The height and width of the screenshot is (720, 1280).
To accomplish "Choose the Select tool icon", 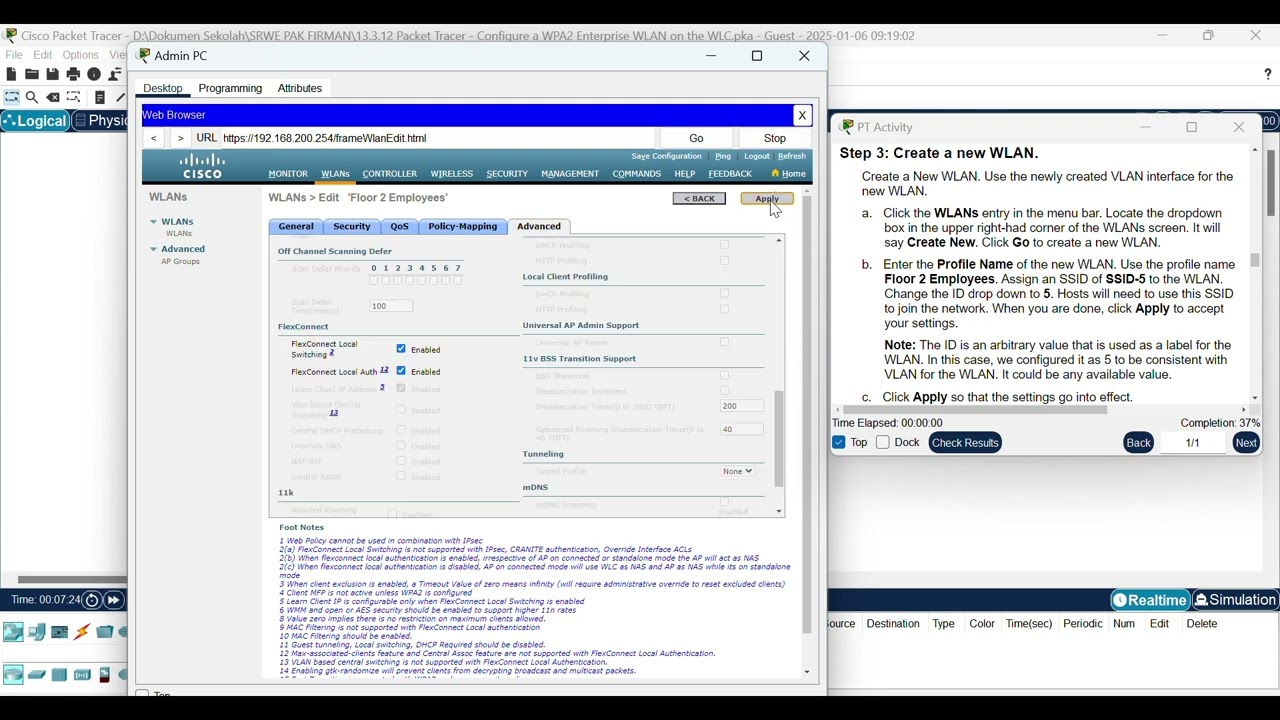I will click(12, 98).
